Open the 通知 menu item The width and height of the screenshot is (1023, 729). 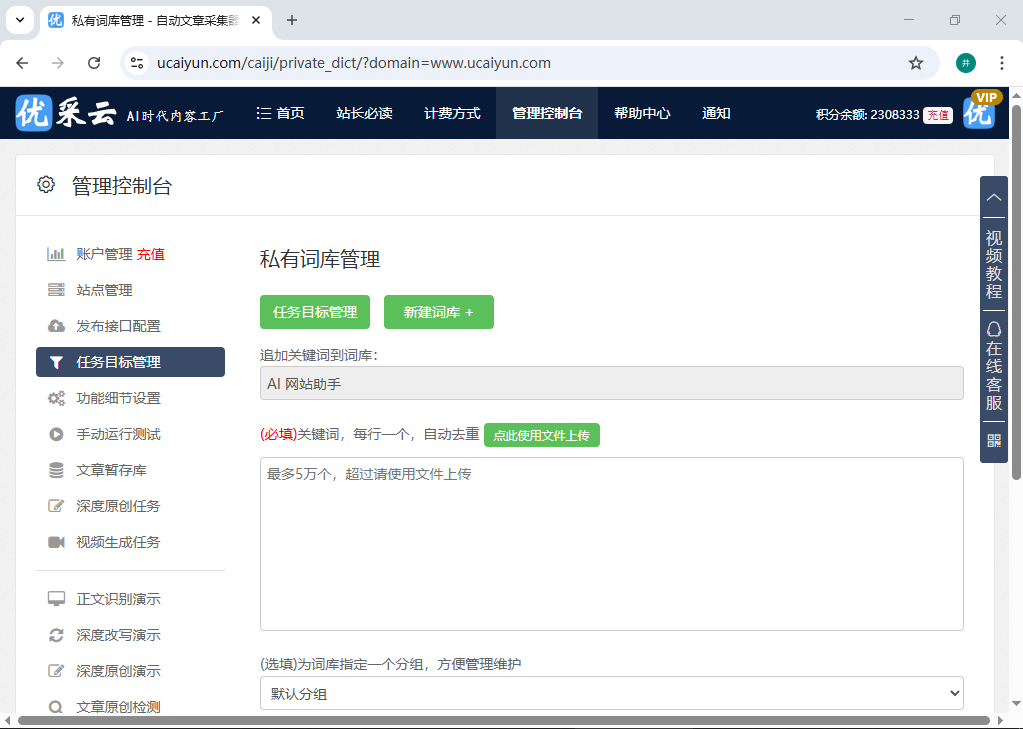(716, 113)
